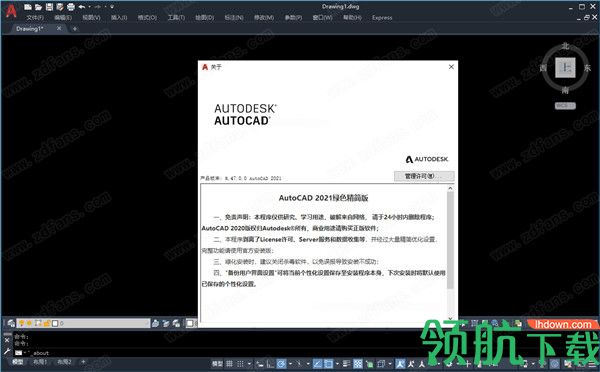Click status bar 模型 model space button
The height and width of the screenshot is (372, 600).
coord(217,364)
